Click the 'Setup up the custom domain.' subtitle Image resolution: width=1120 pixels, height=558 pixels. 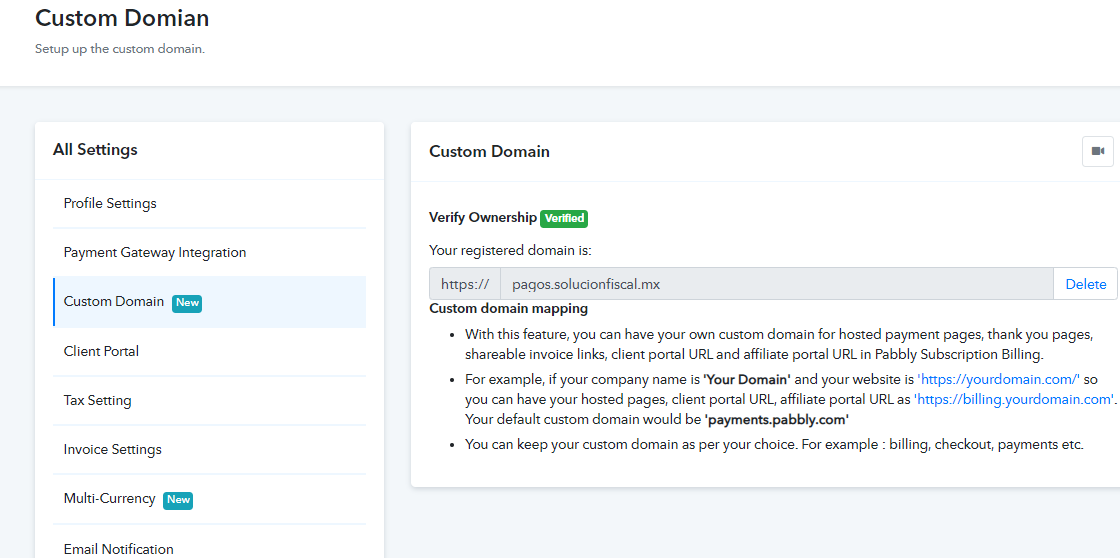[120, 50]
